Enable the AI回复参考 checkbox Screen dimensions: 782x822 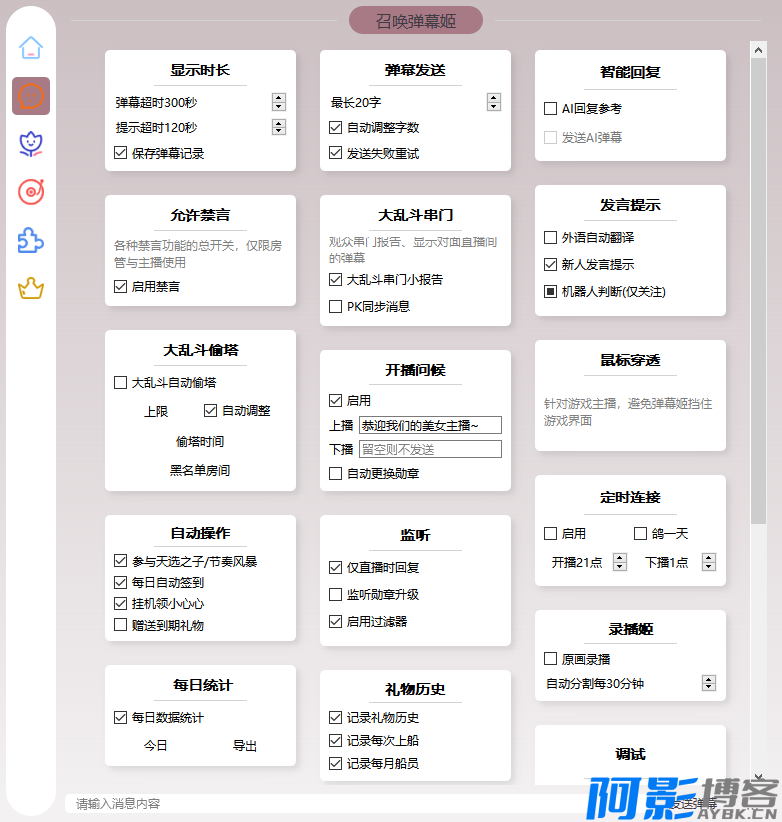(x=551, y=108)
